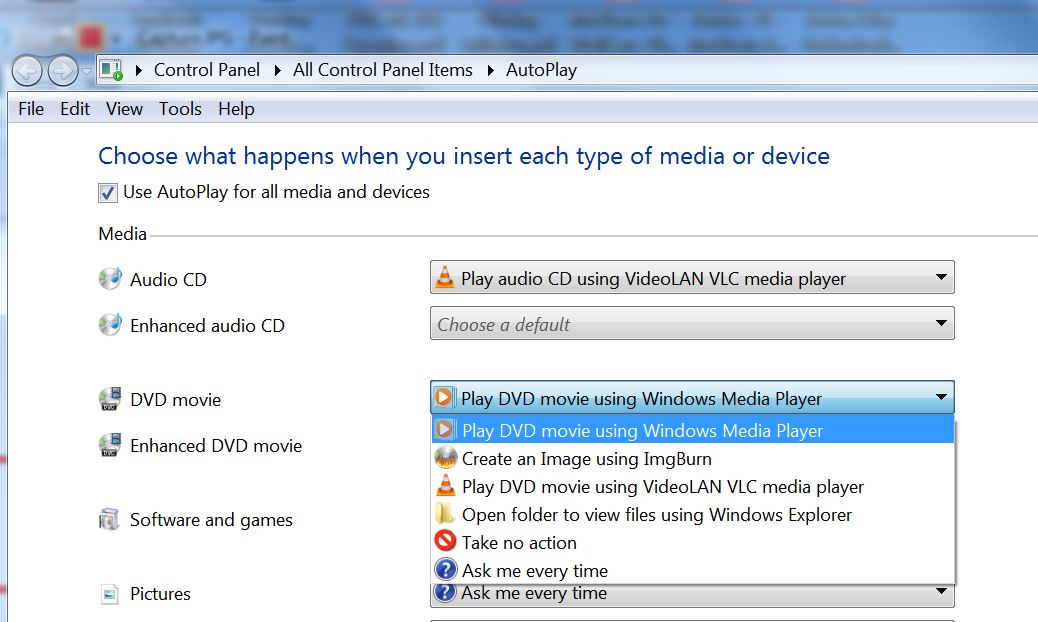
Task: Toggle Use AutoPlay for all media checkbox
Action: pos(108,193)
